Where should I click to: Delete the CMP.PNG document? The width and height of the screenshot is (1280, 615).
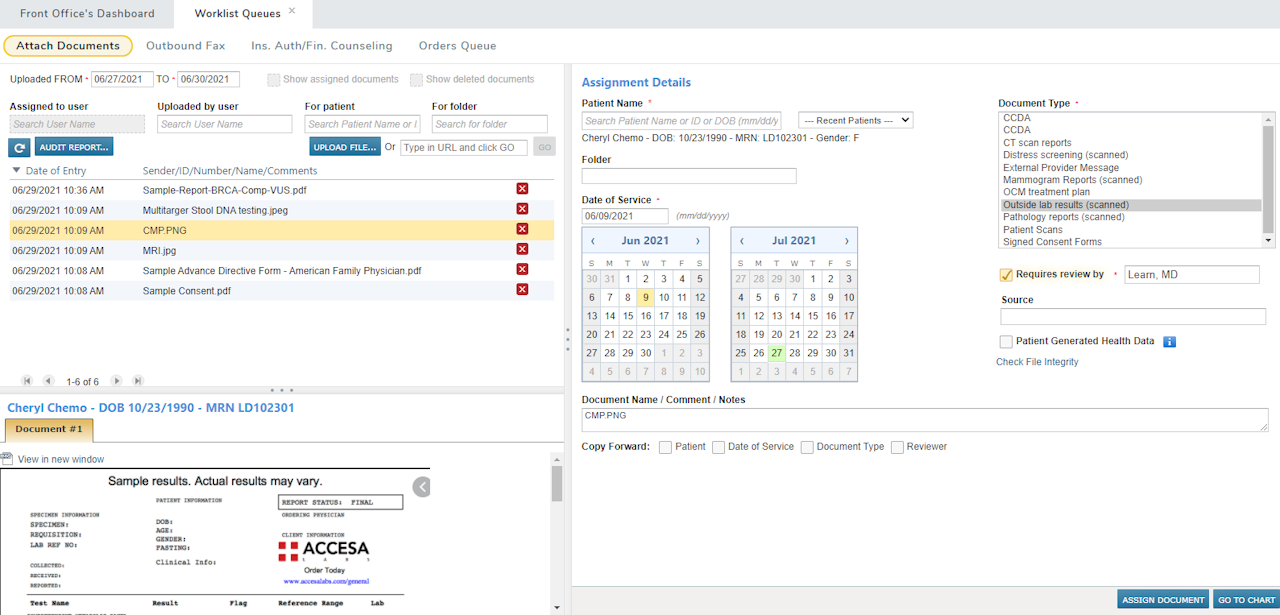click(x=522, y=229)
